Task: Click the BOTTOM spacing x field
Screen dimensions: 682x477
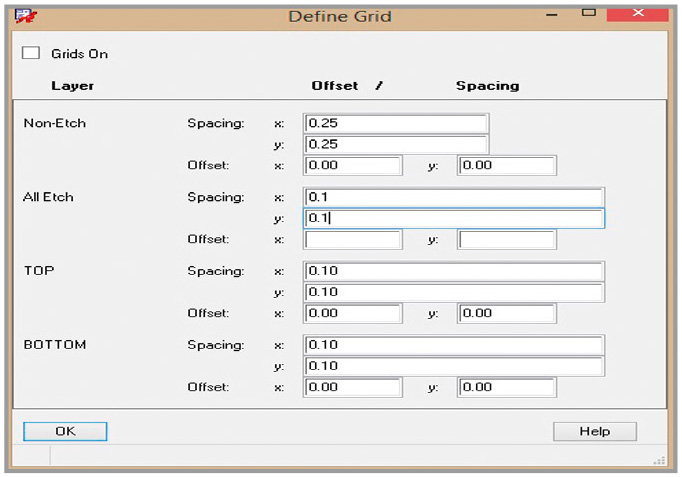Action: tap(454, 345)
